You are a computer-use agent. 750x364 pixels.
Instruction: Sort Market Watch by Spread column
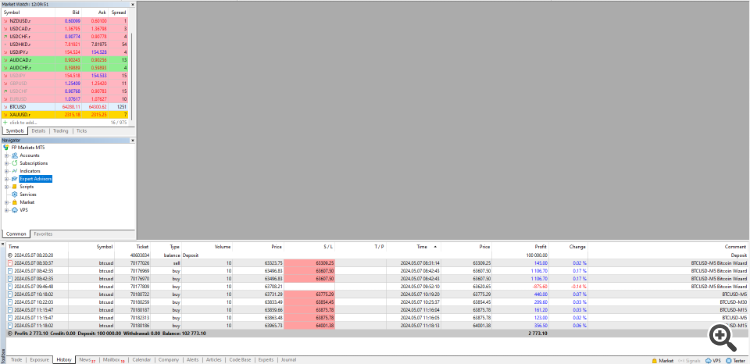click(x=119, y=12)
